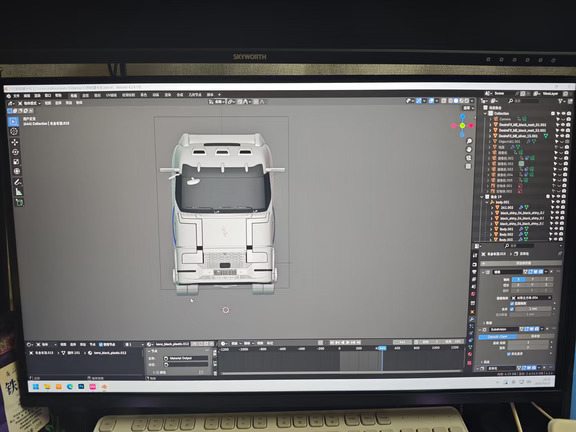Switch perspective/orthographic grid icon
Screen dimensions: 576x432
pos(468,166)
